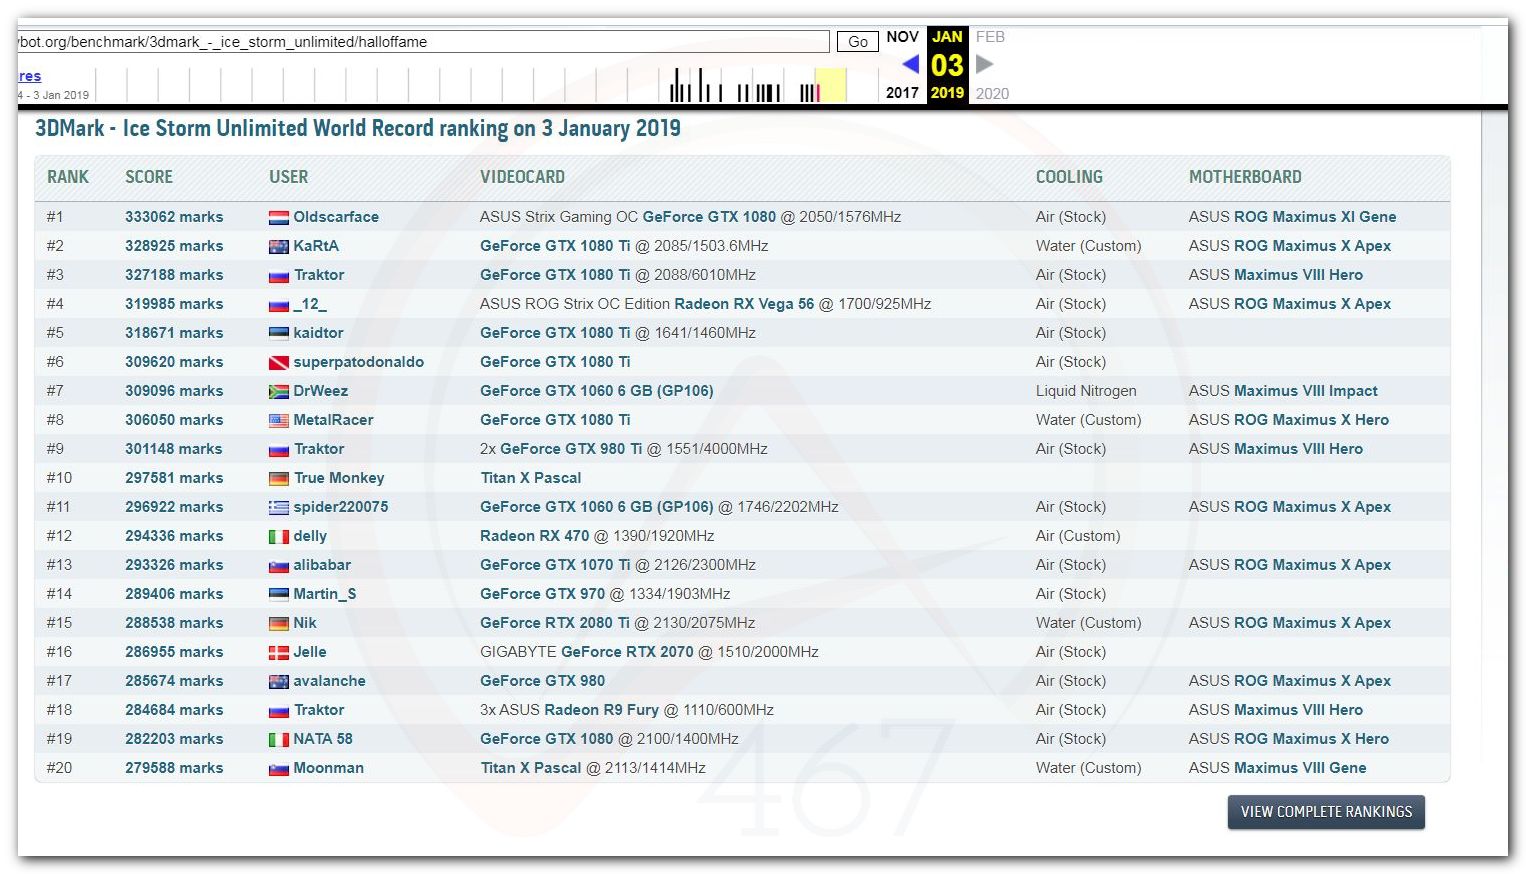Viewport: 1526px width, 874px height.
Task: Click the Wayback URL input field
Action: [422, 42]
